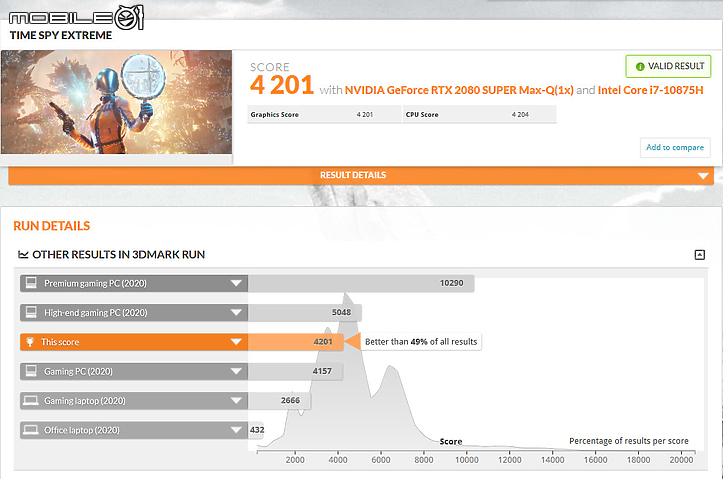This screenshot has width=723, height=479.
Task: Select the Office laptop (2020) label
Action: coord(82,430)
